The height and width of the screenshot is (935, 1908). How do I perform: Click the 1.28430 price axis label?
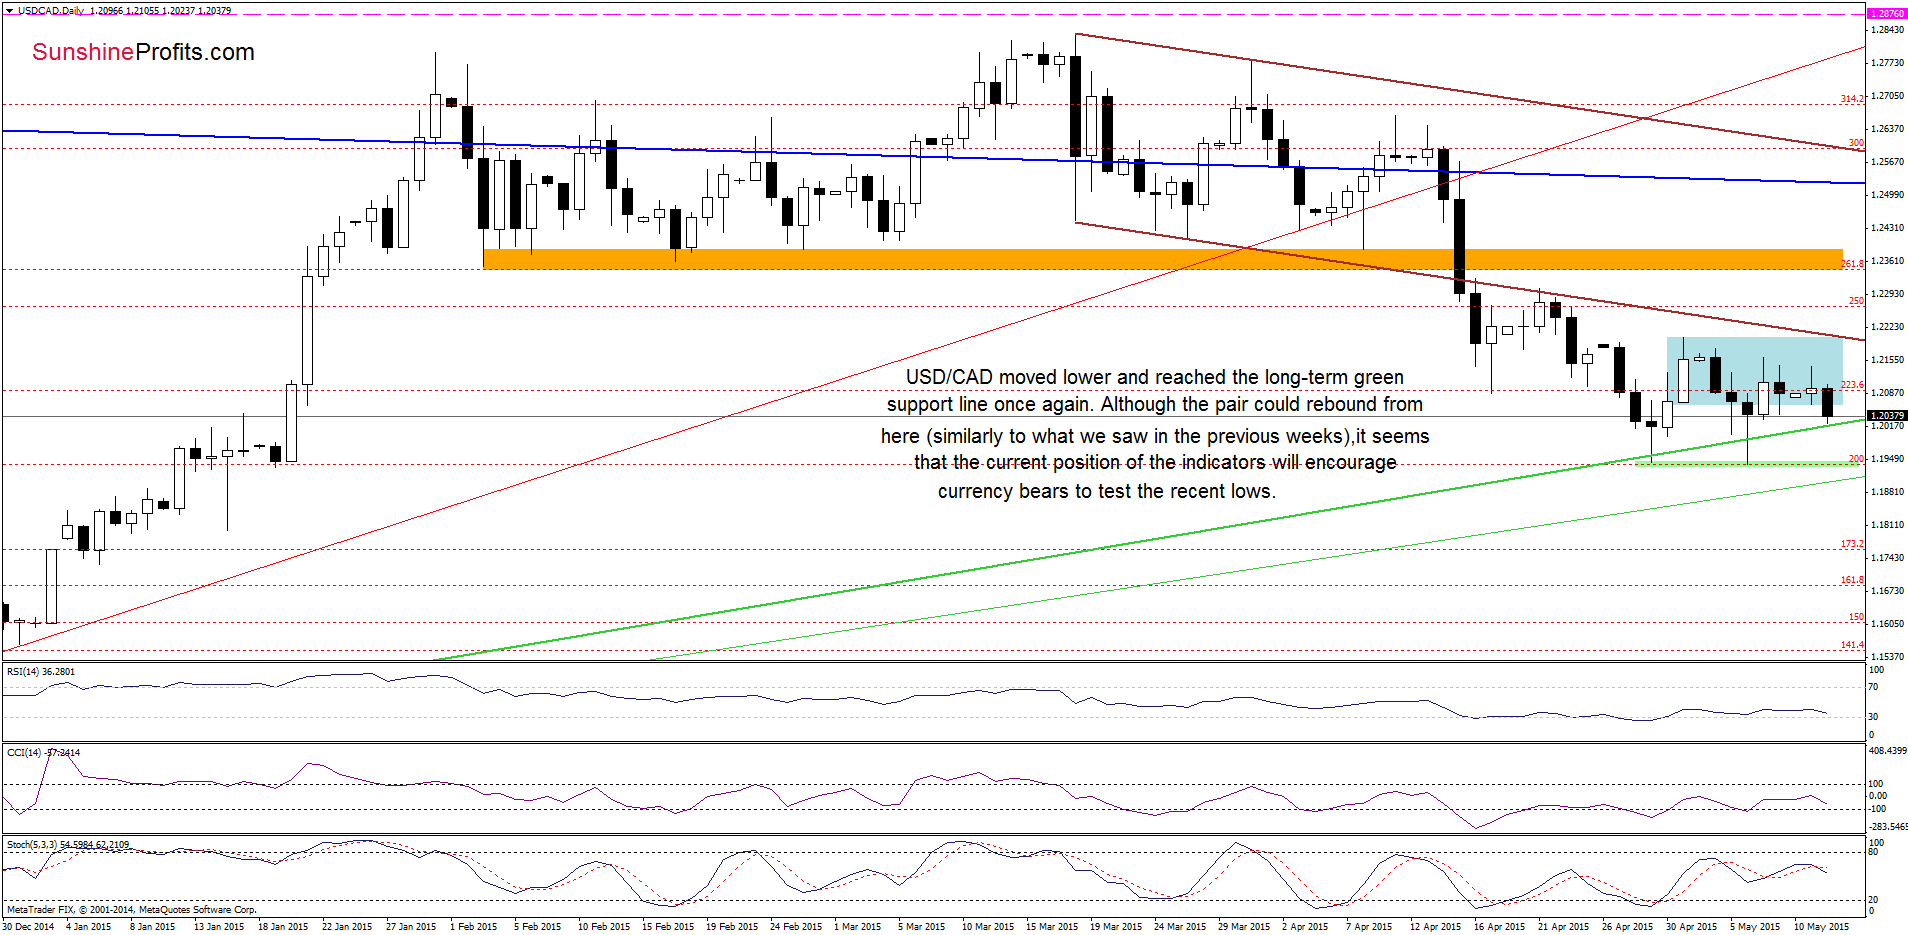coord(1887,30)
